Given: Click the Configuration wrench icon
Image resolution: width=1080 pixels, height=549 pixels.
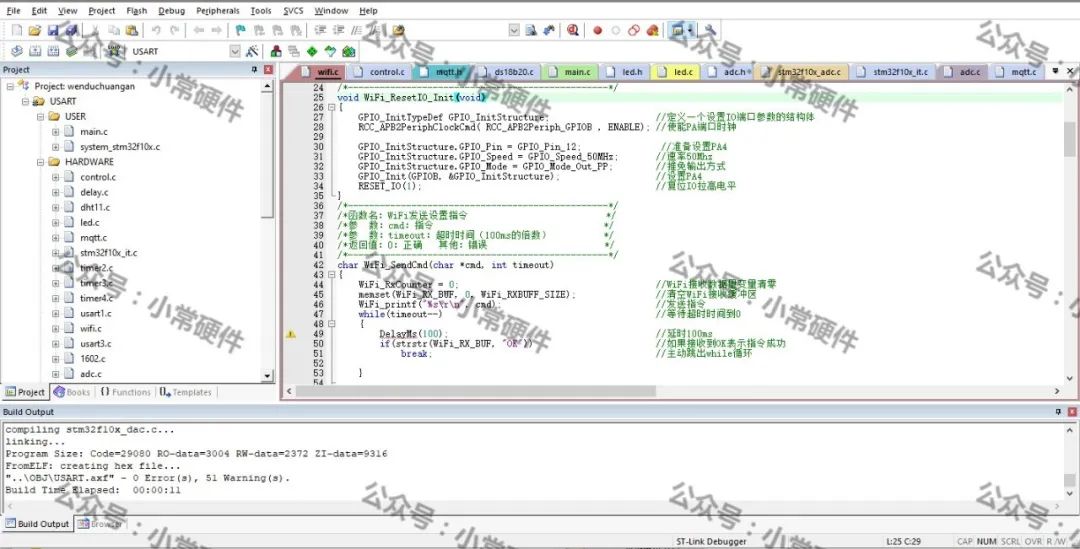Looking at the screenshot, I should click(710, 31).
